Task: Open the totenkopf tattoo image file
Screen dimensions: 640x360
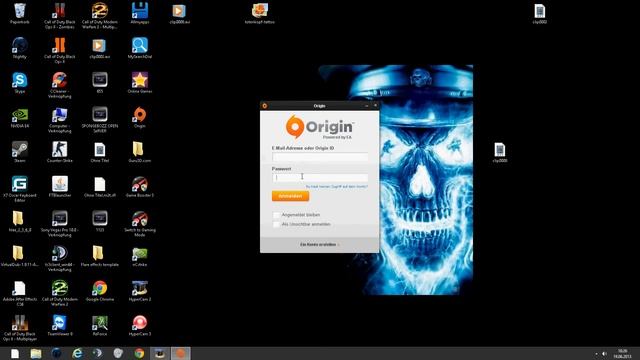Action: [x=260, y=13]
